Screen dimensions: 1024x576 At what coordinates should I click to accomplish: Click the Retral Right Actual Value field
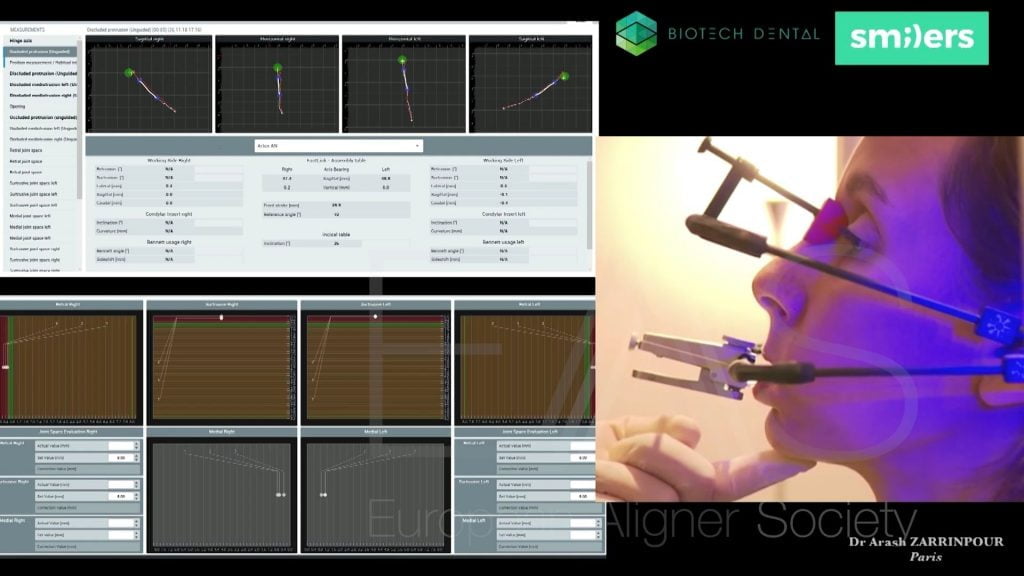(x=122, y=446)
